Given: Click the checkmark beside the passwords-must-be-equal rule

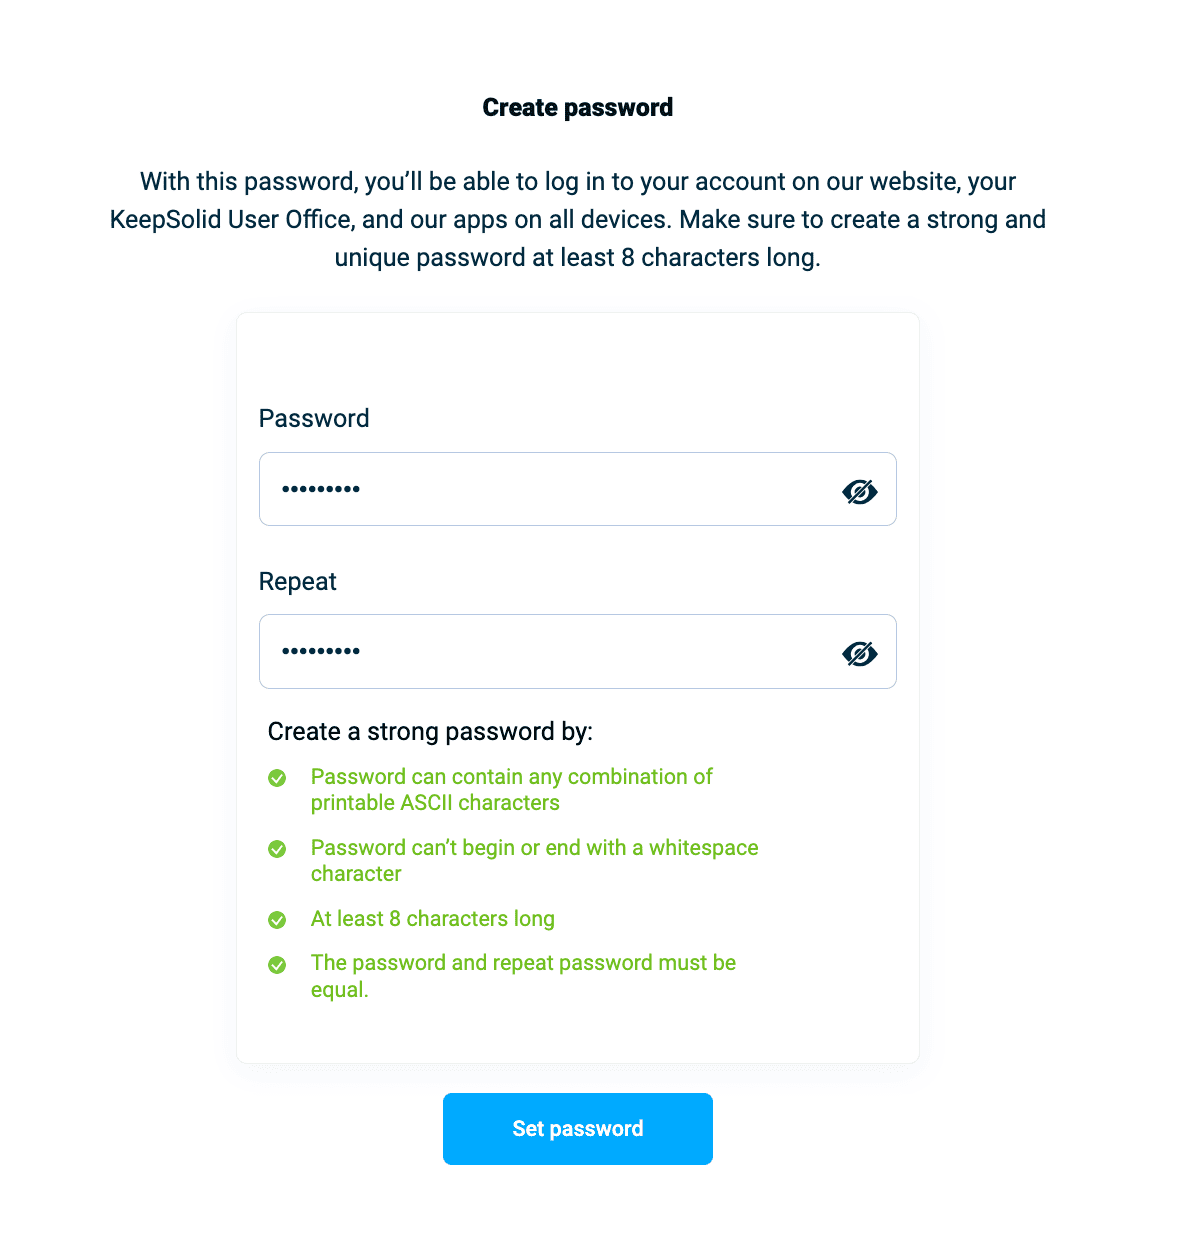Looking at the screenshot, I should pos(277,965).
